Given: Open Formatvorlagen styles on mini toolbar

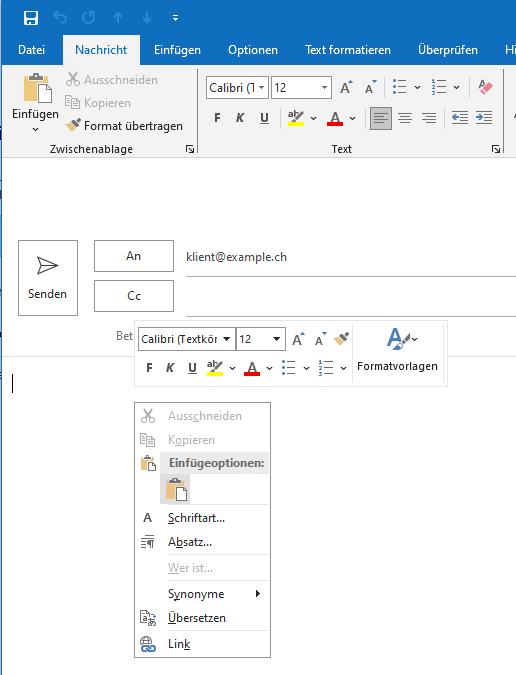Looking at the screenshot, I should (398, 350).
